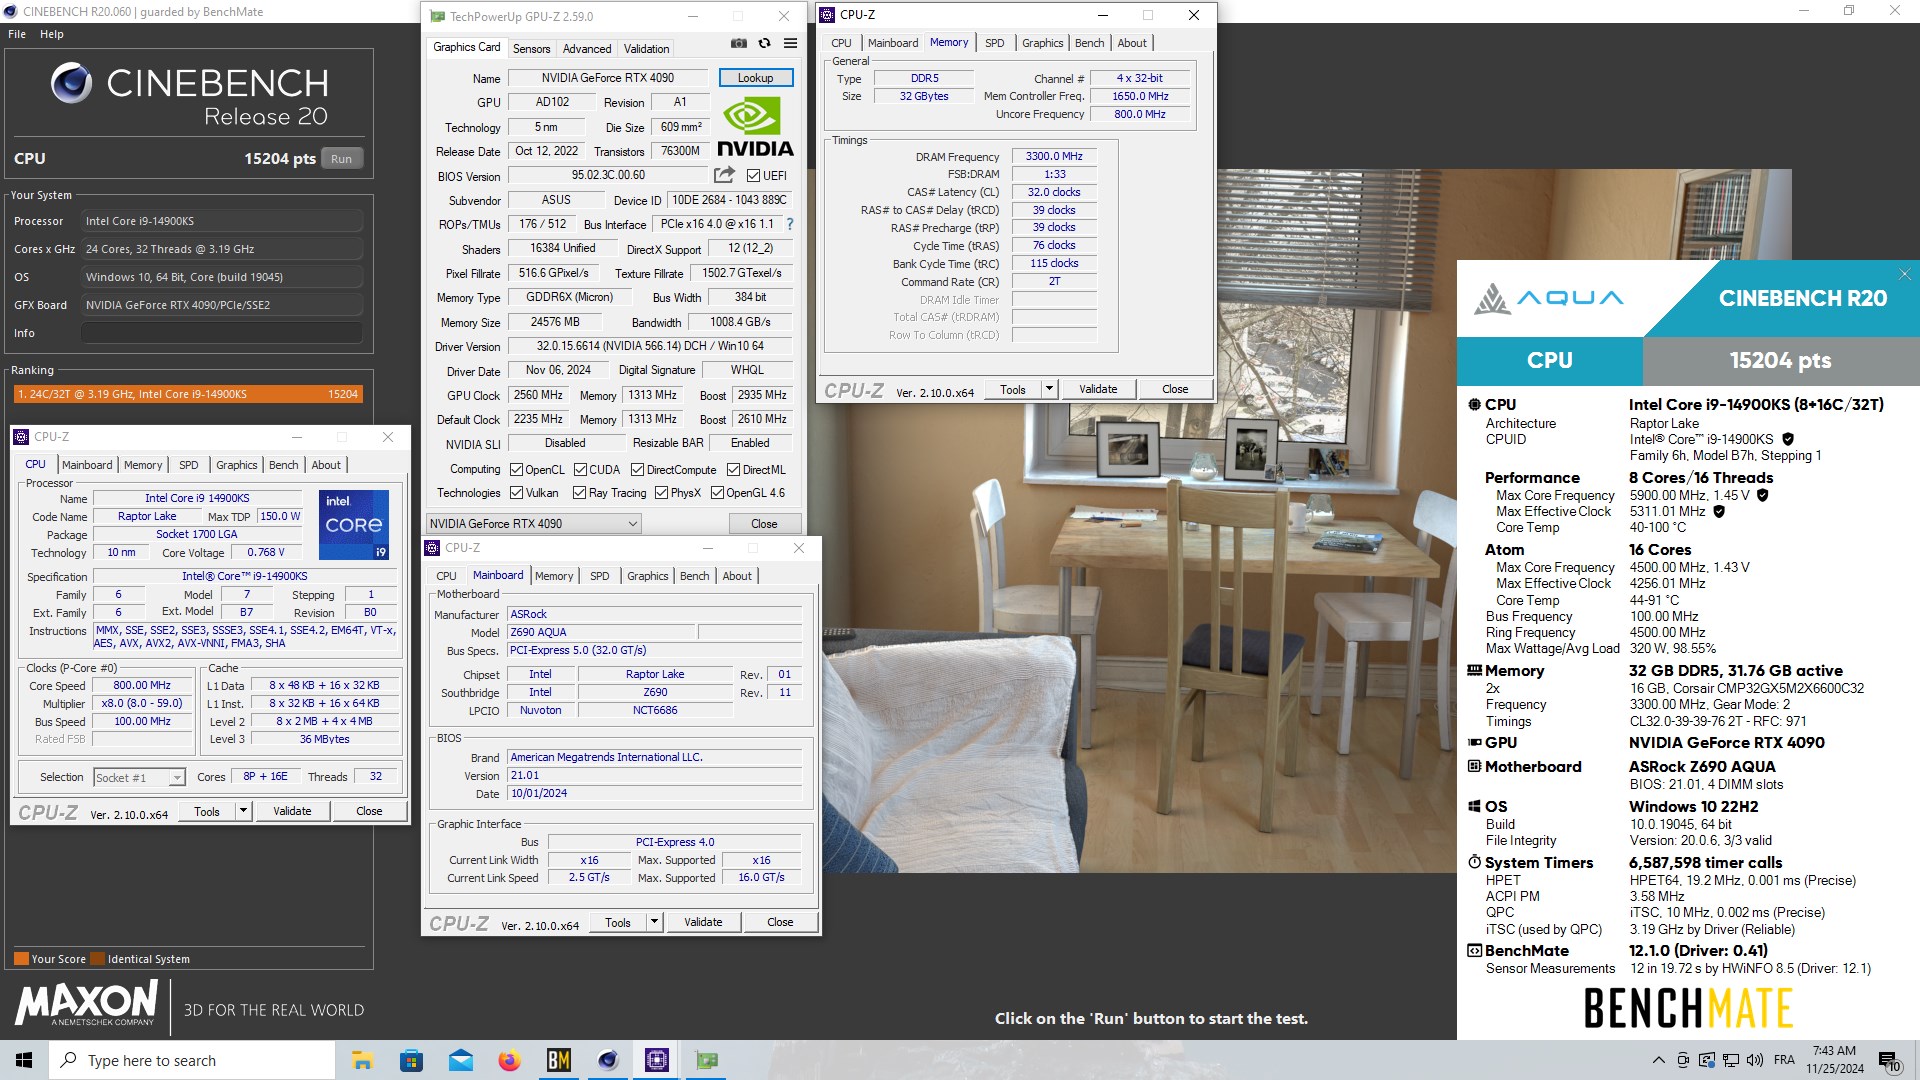Run the Cinebench CPU test
Image resolution: width=1920 pixels, height=1080 pixels.
(x=342, y=159)
